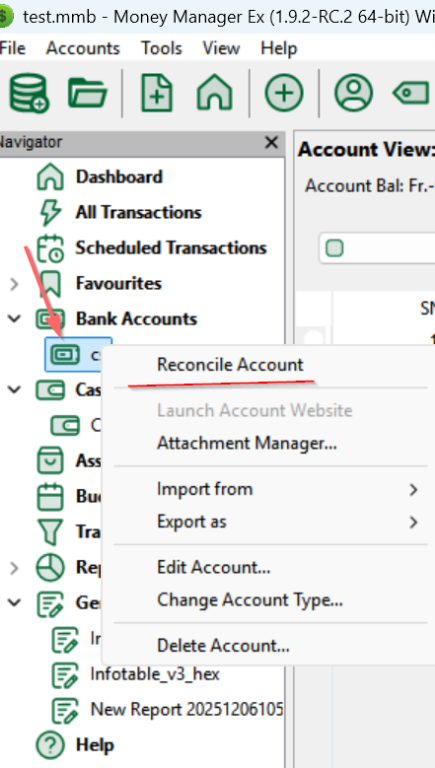This screenshot has width=435, height=768.
Task: Click the General Reports group icon
Action: (50, 603)
